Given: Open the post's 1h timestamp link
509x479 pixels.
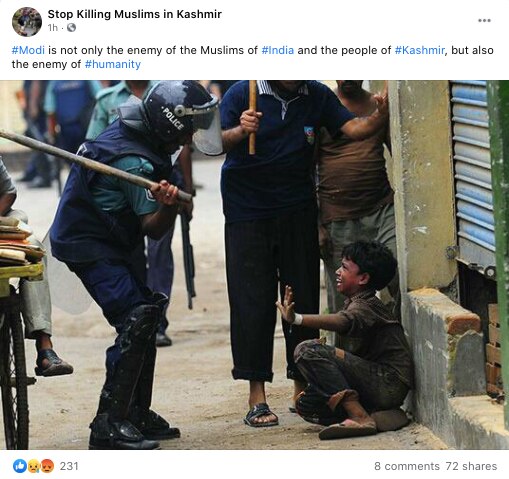Looking at the screenshot, I should point(53,28).
